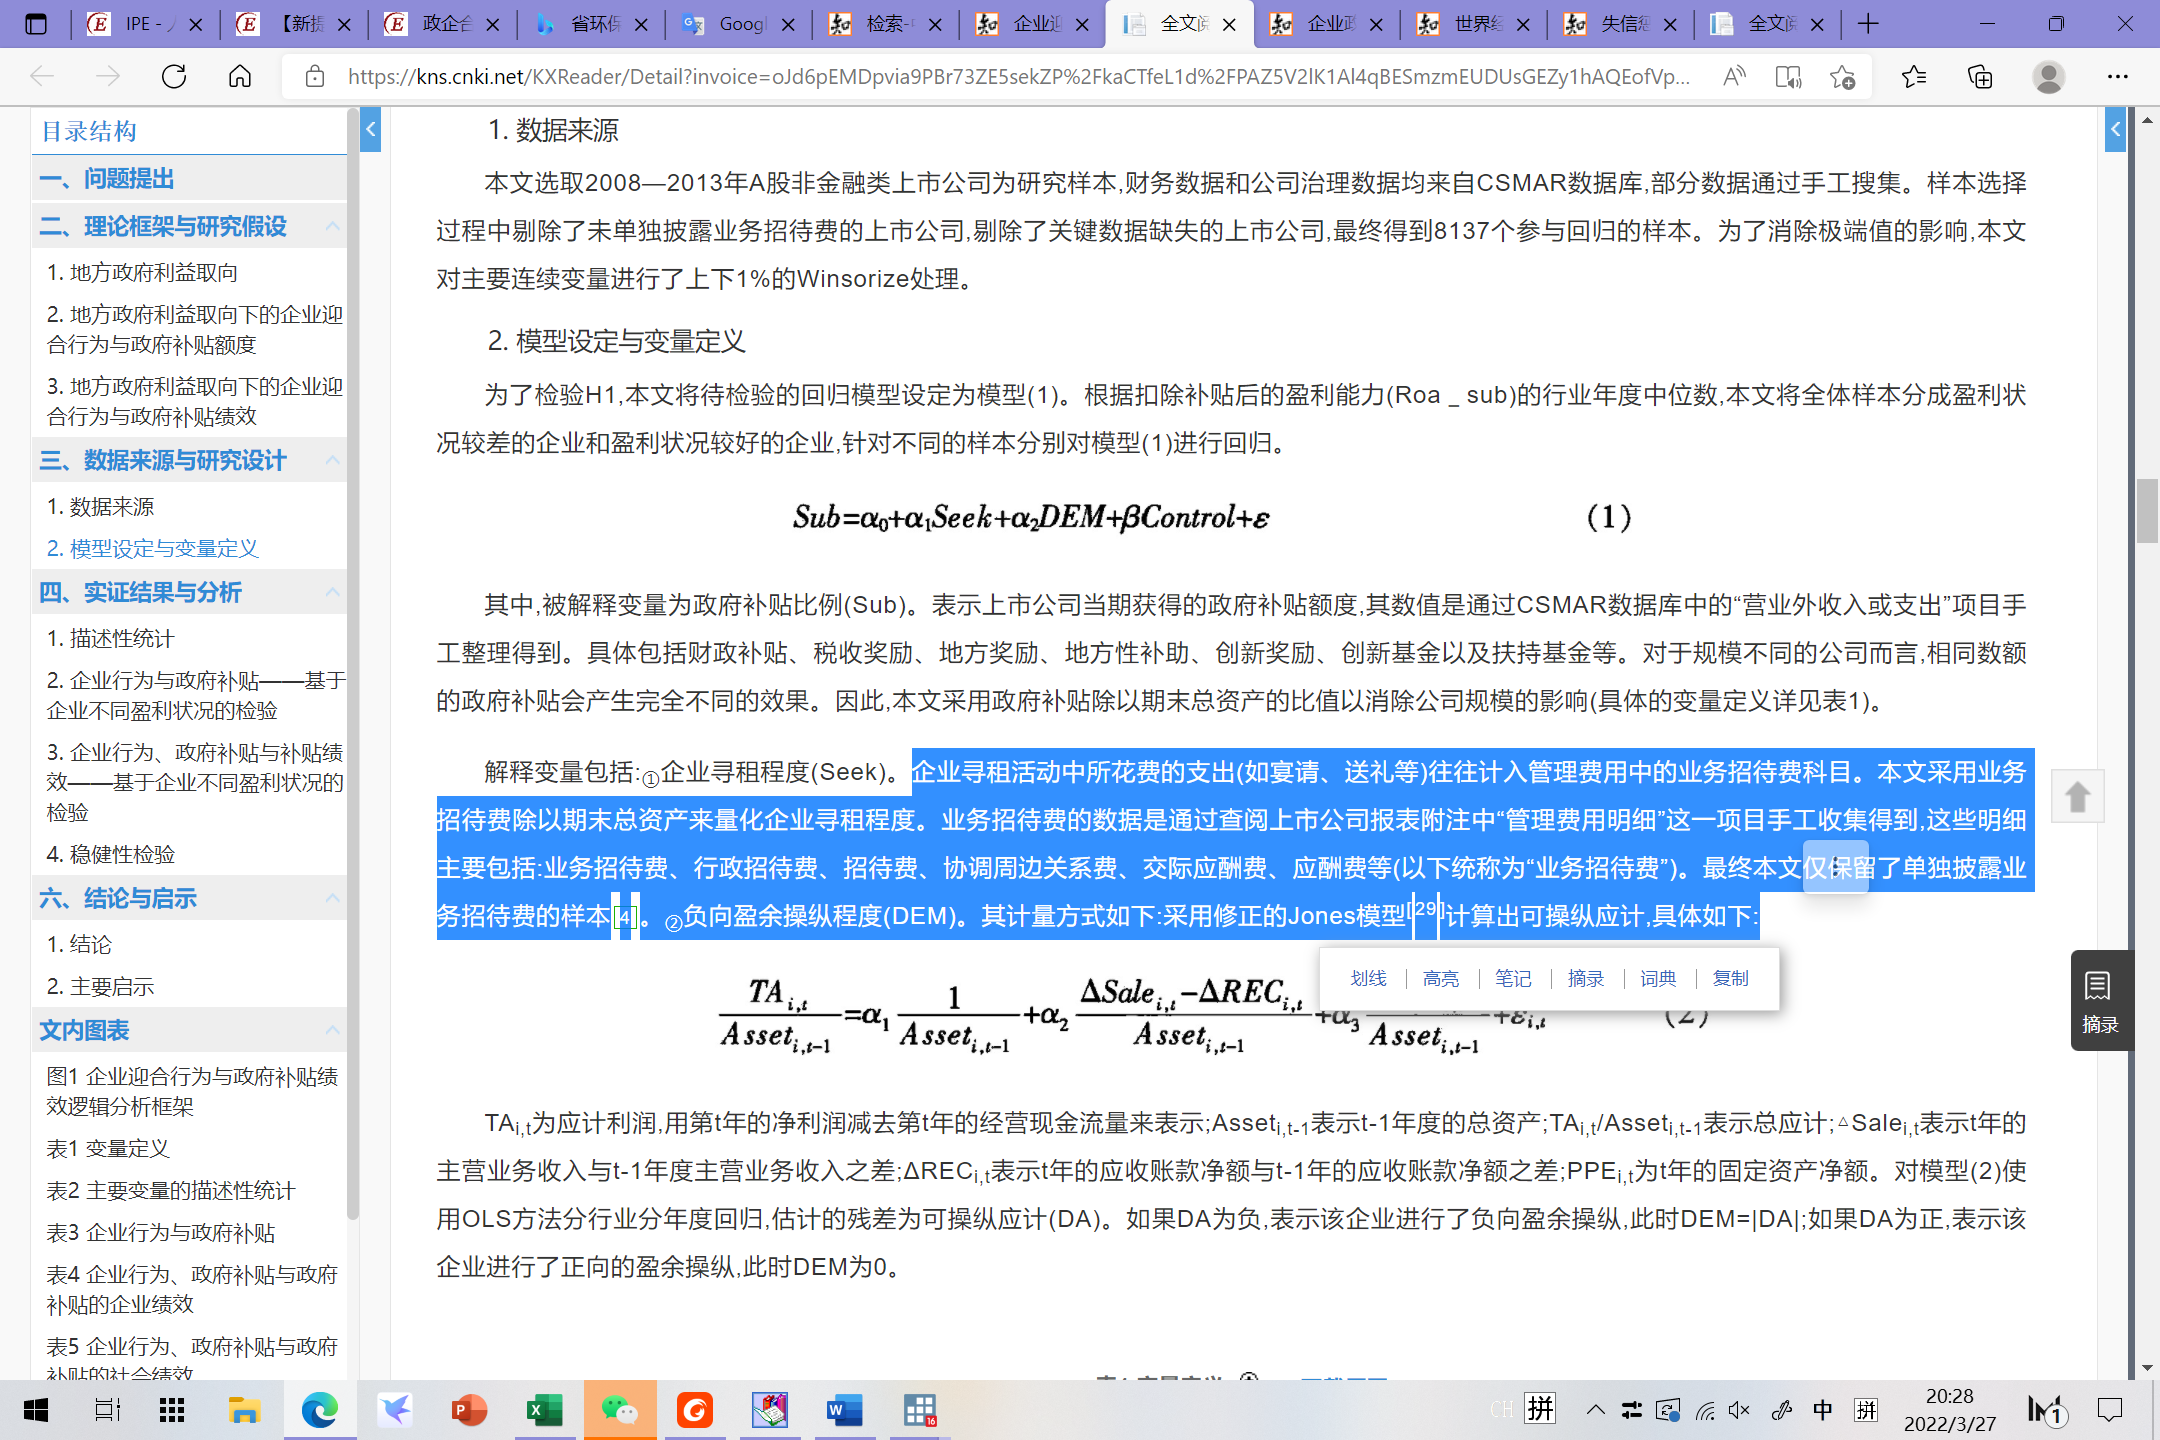Open WeChat from the taskbar
The image size is (2160, 1440).
tap(619, 1410)
